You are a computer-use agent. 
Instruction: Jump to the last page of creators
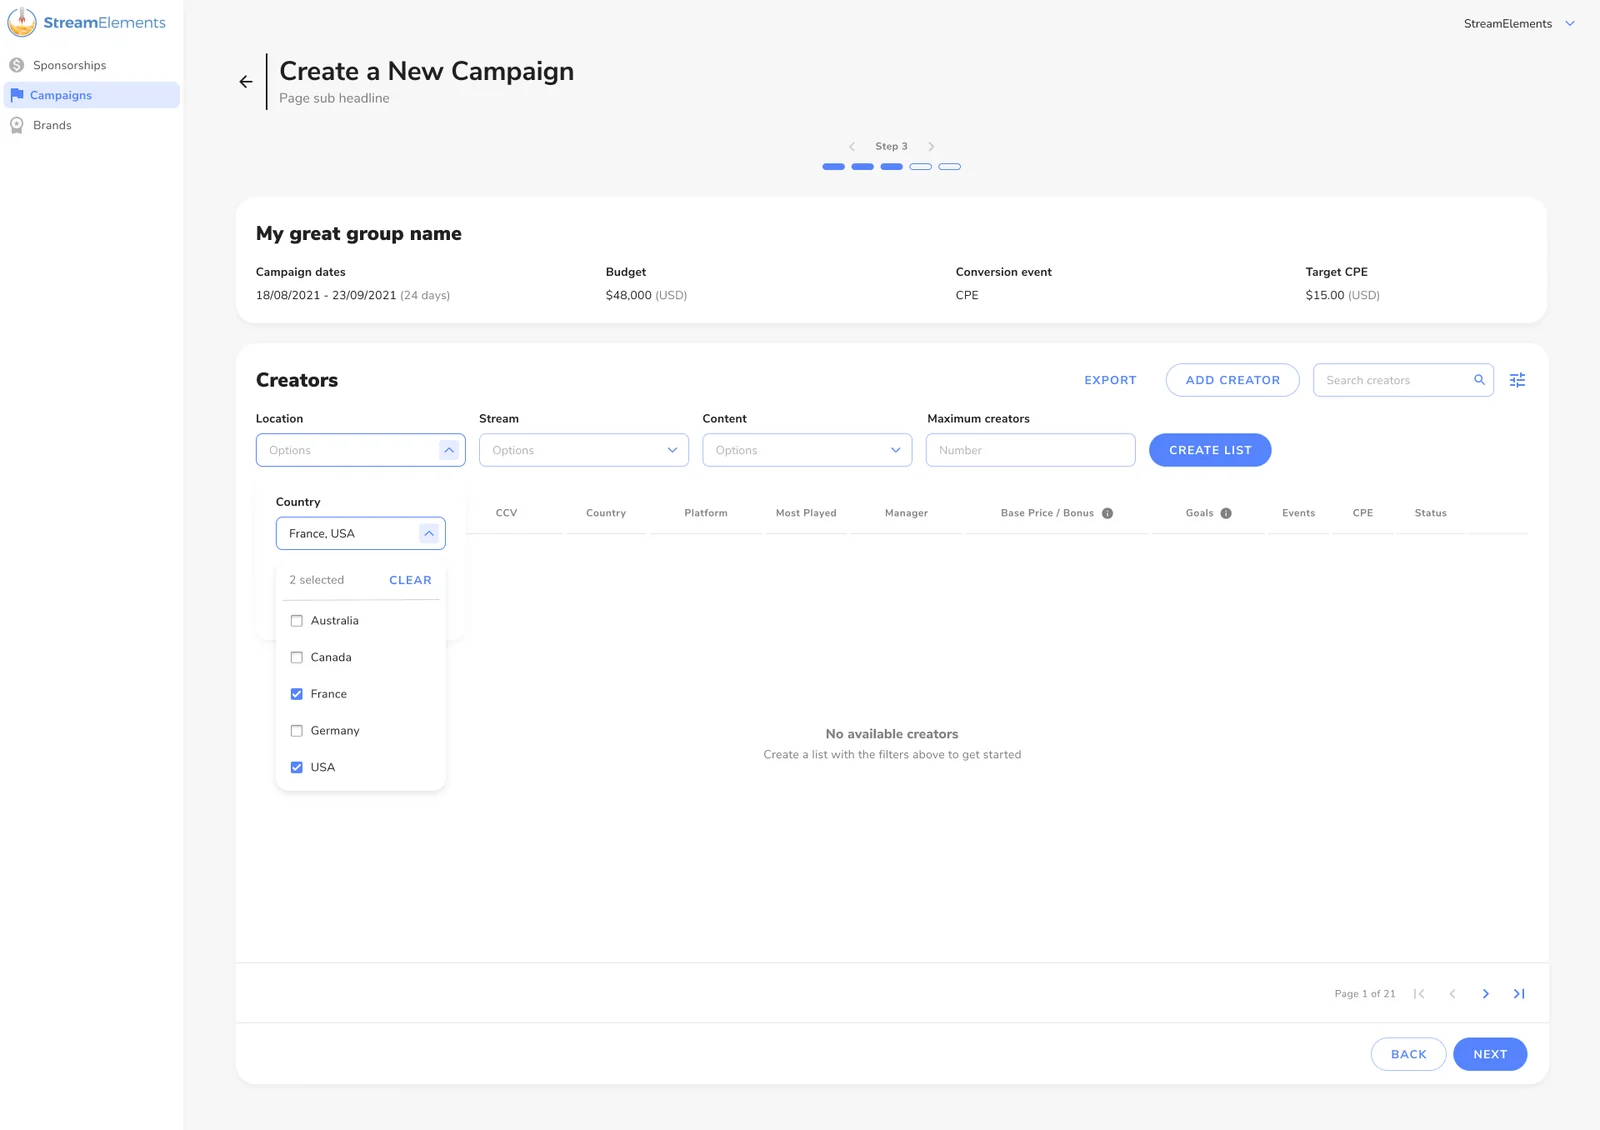(1519, 994)
